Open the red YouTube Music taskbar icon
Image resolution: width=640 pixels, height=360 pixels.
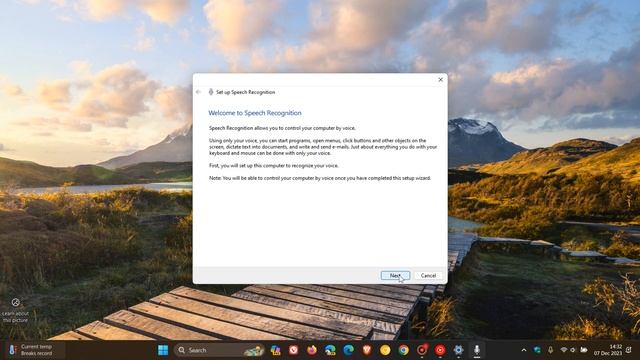[440, 350]
